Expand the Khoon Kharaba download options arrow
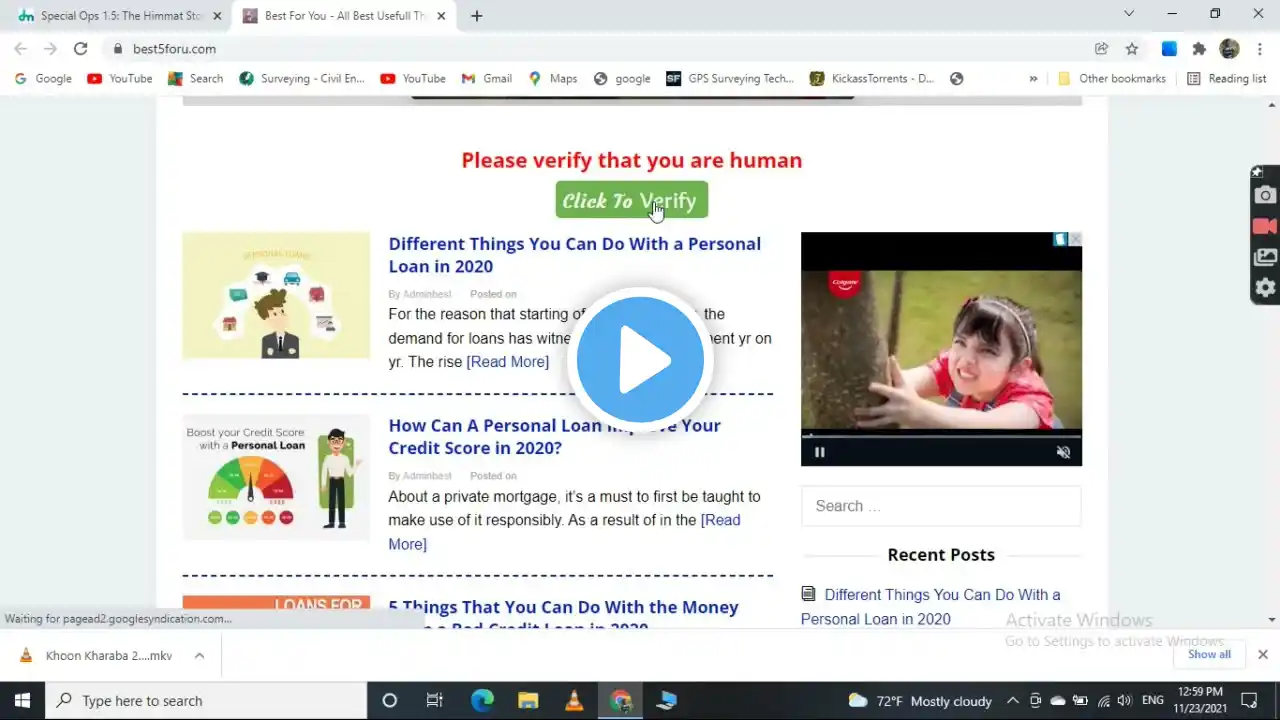The height and width of the screenshot is (720, 1280). pos(199,656)
